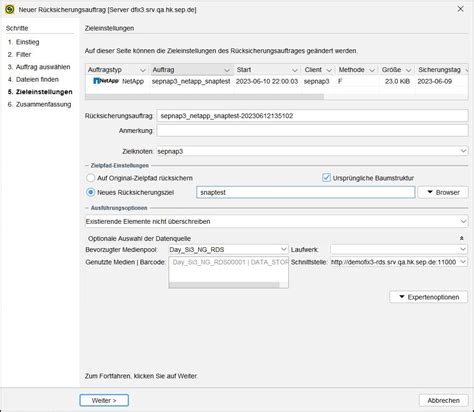Click the Methode value F in the table row

340,81
